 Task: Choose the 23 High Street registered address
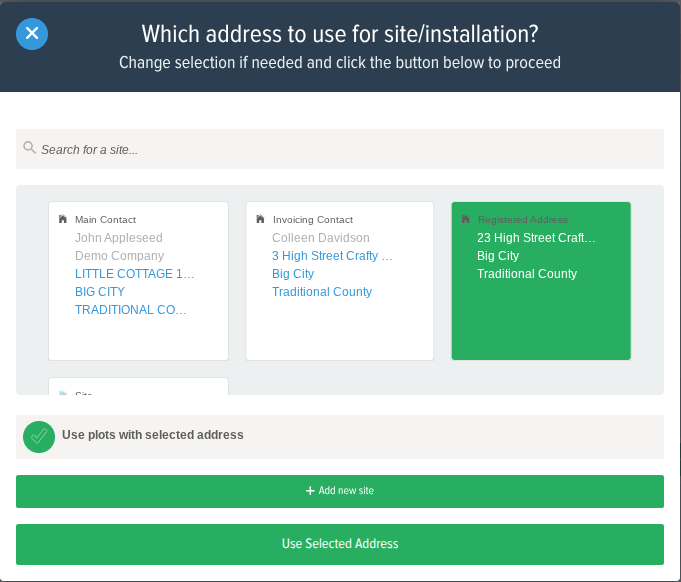(536, 238)
